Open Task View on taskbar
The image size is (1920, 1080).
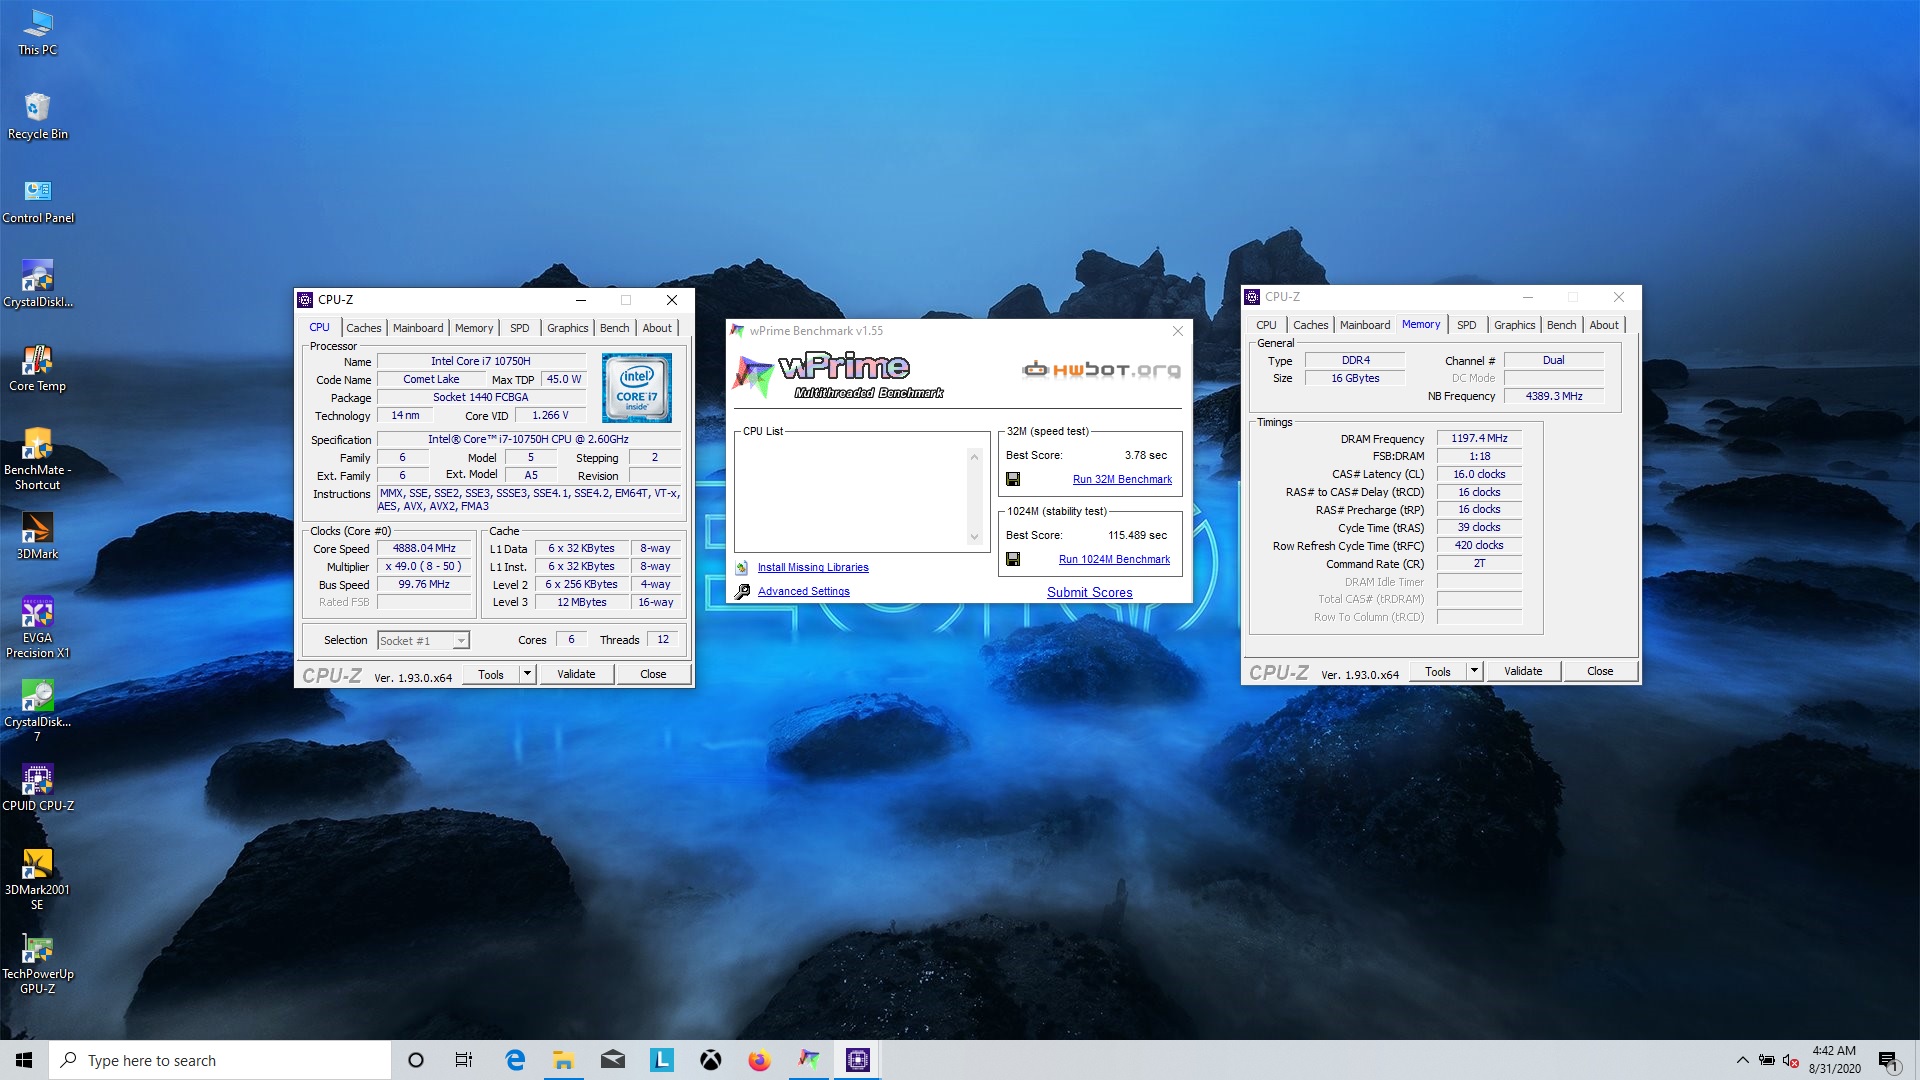[464, 1060]
